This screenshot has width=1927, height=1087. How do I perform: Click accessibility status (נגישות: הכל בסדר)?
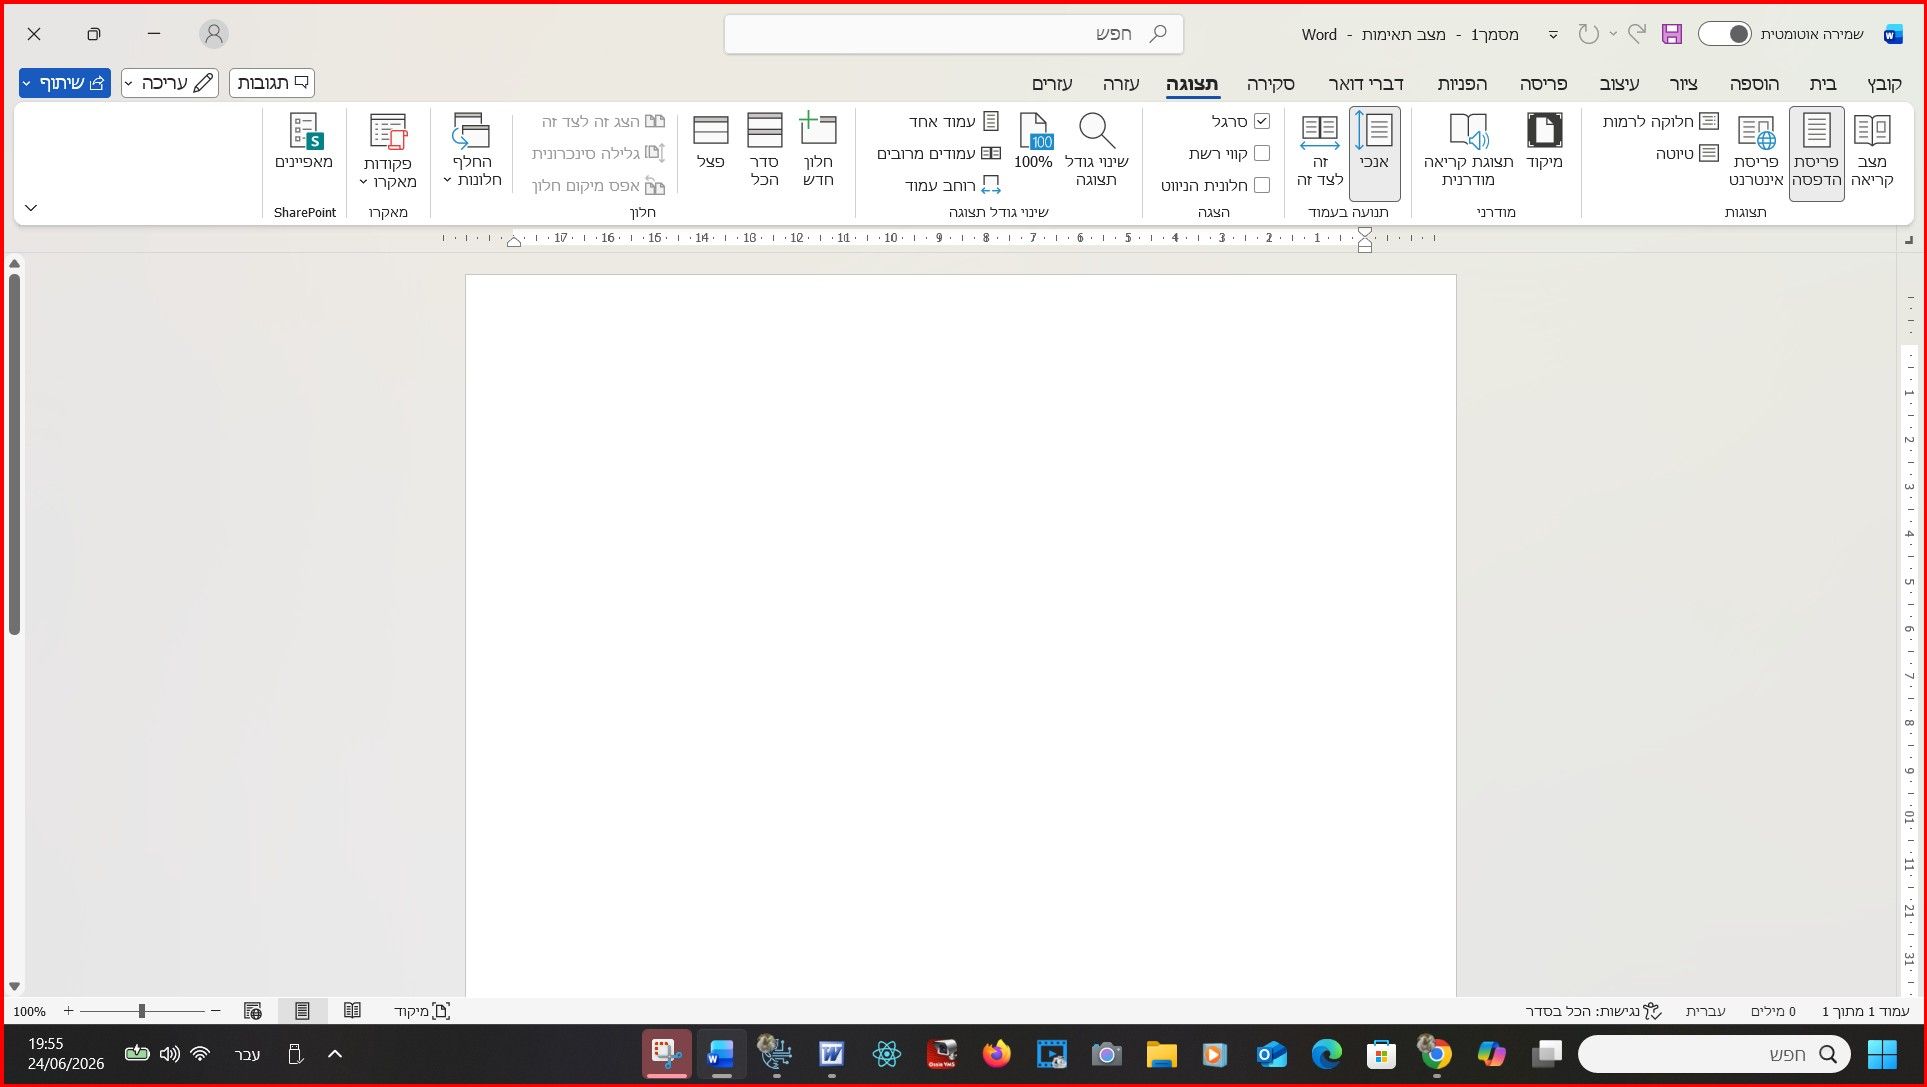[1593, 1011]
